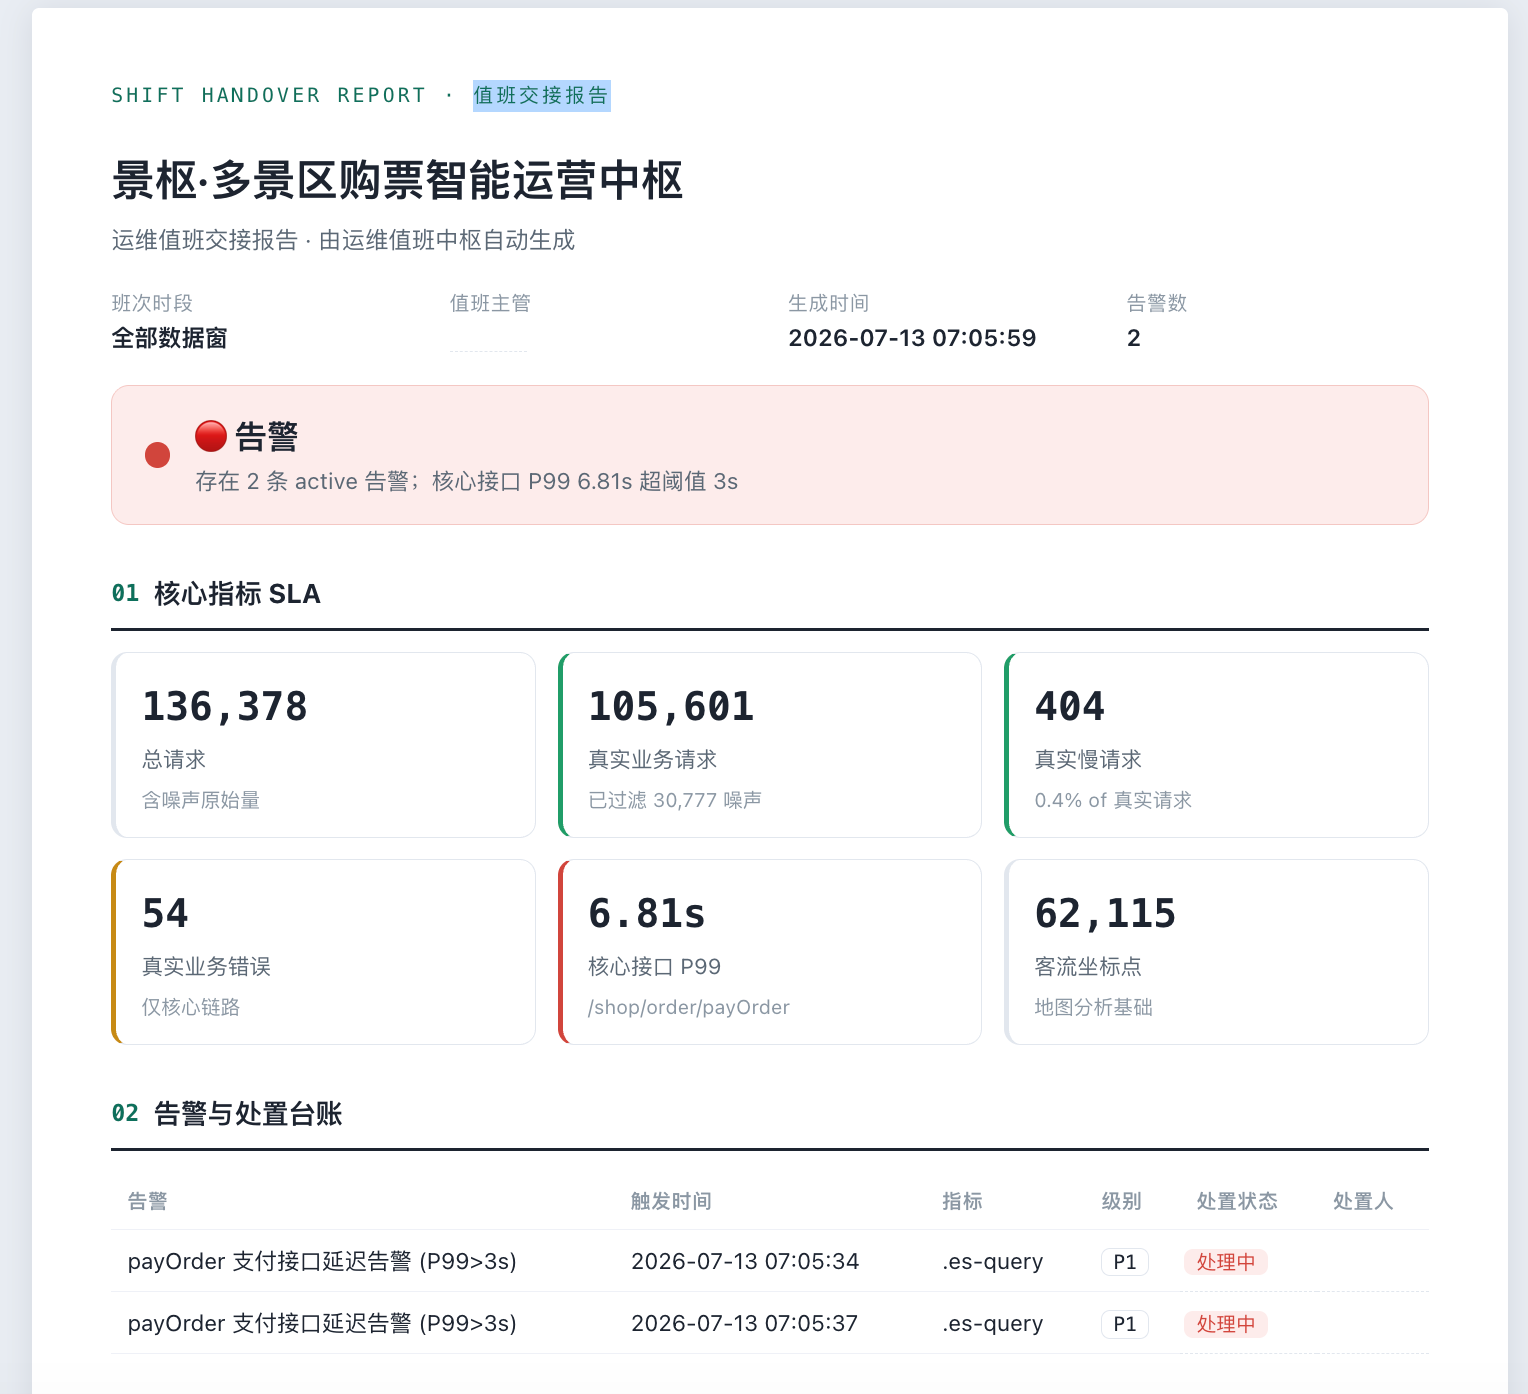
Task: Click the section heading 核心指标 SLA
Action: (x=237, y=594)
